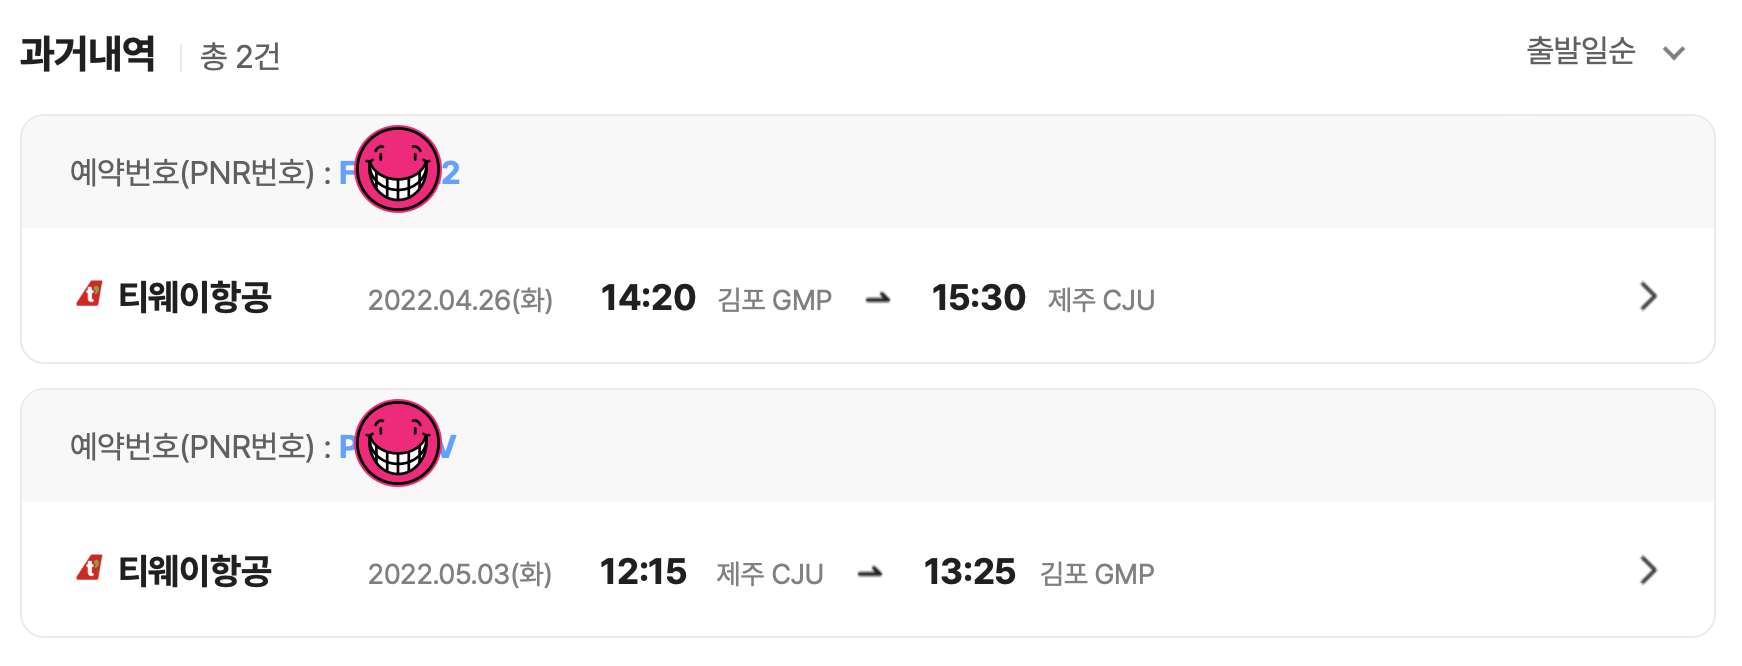This screenshot has height=666, width=1742.
Task: Click the 과거내역 section heading
Action: click(88, 54)
